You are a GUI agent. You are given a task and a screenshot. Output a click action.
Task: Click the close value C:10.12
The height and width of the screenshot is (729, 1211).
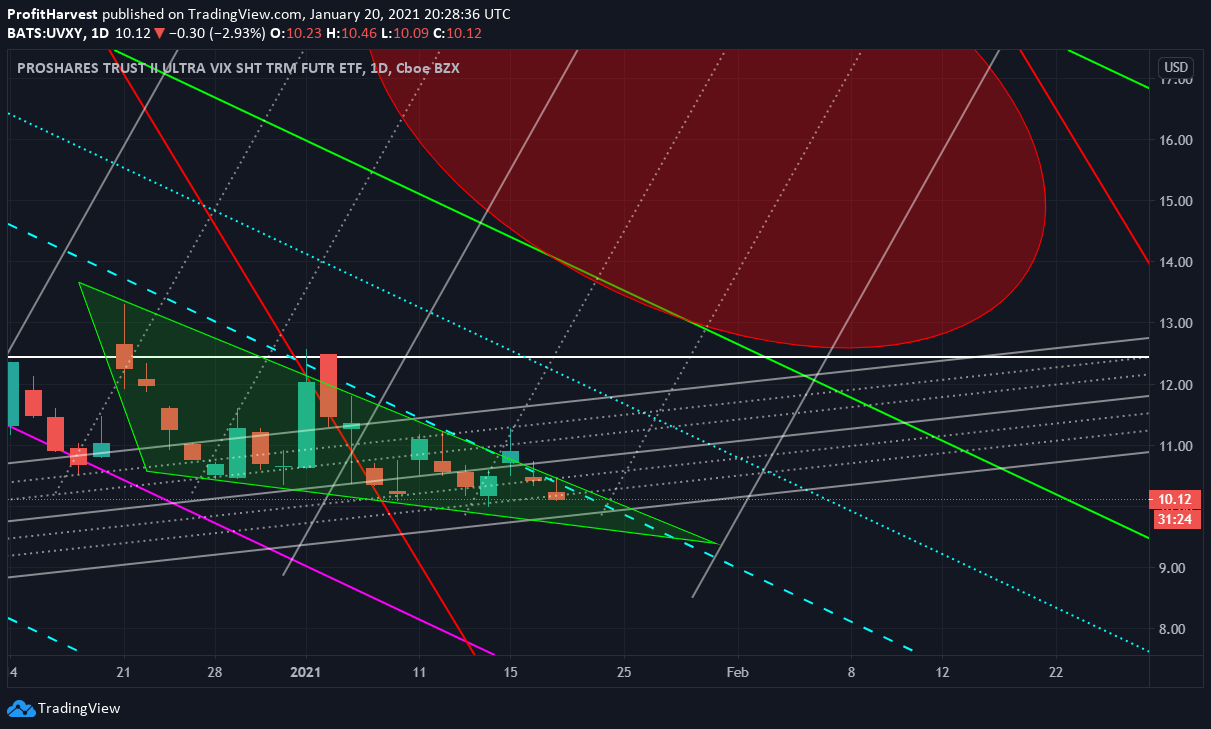click(x=456, y=33)
